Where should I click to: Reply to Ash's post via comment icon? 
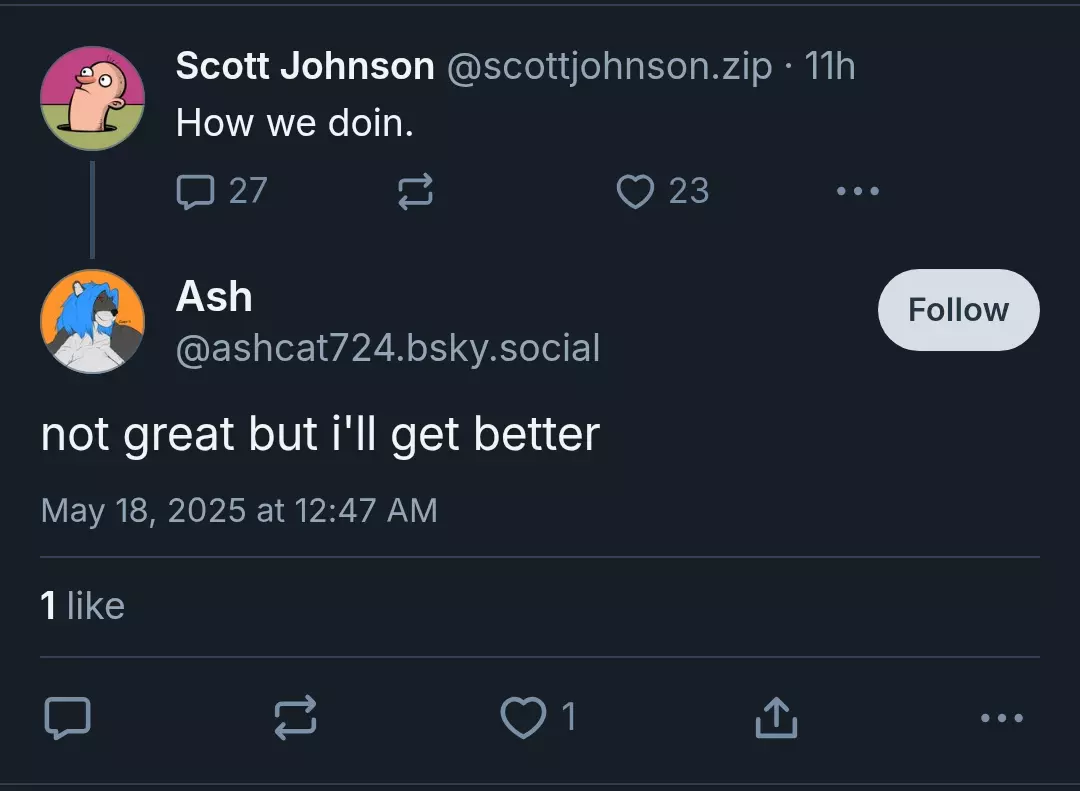click(68, 718)
